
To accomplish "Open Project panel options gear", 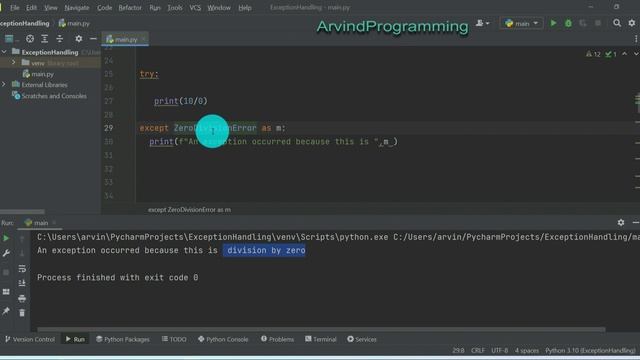I will [x=78, y=39].
